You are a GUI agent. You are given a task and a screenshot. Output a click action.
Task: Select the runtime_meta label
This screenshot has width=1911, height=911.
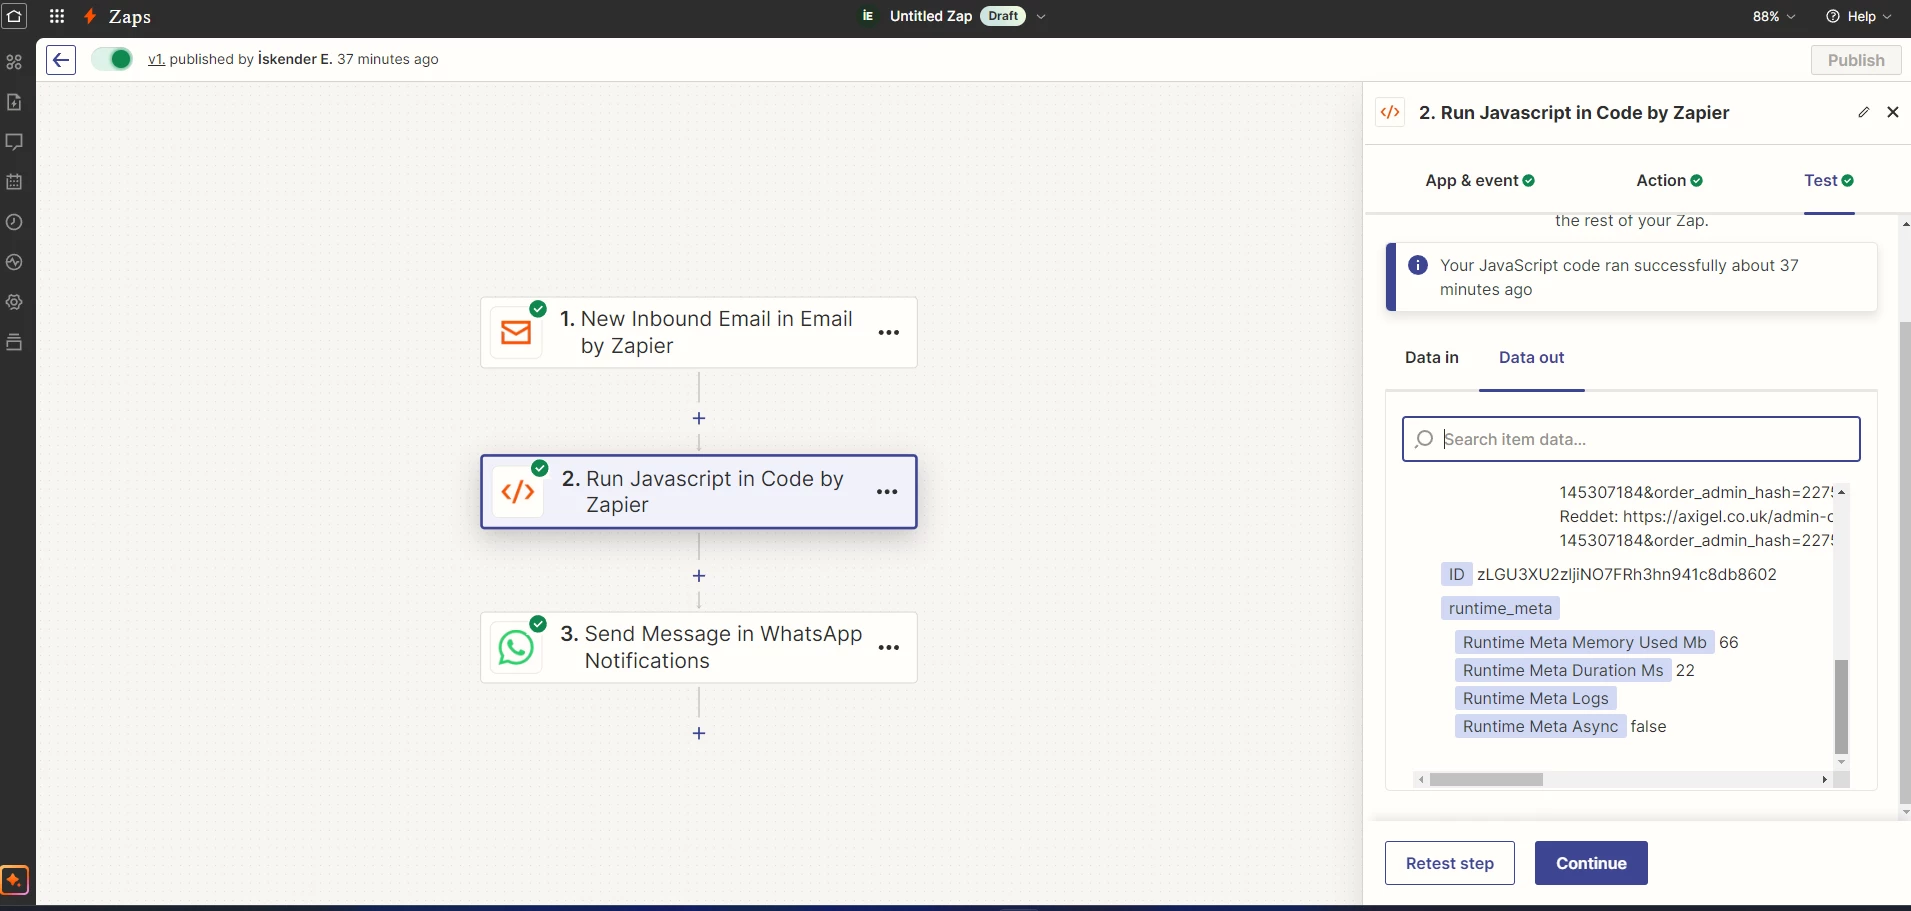click(x=1500, y=608)
